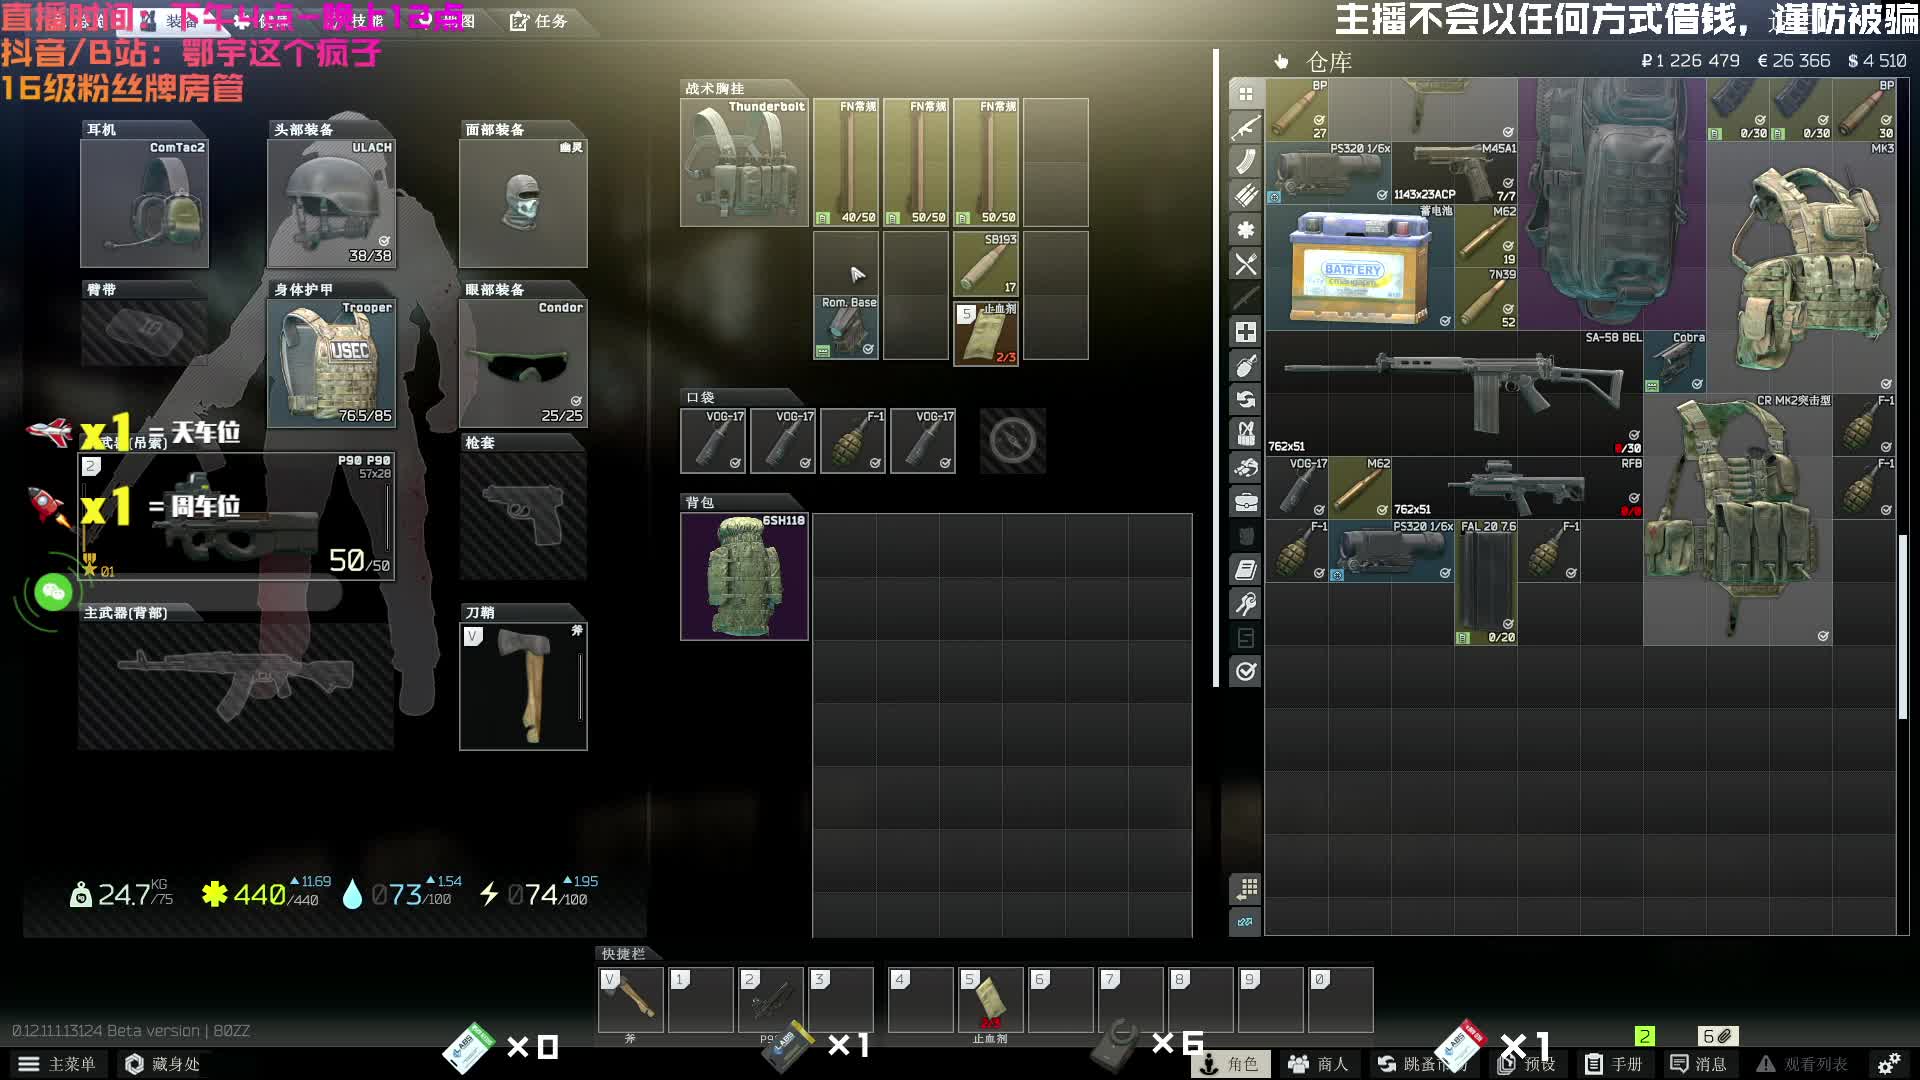Filter stash by magazines
Viewport: 1920px width, 1080px height.
[1245, 162]
